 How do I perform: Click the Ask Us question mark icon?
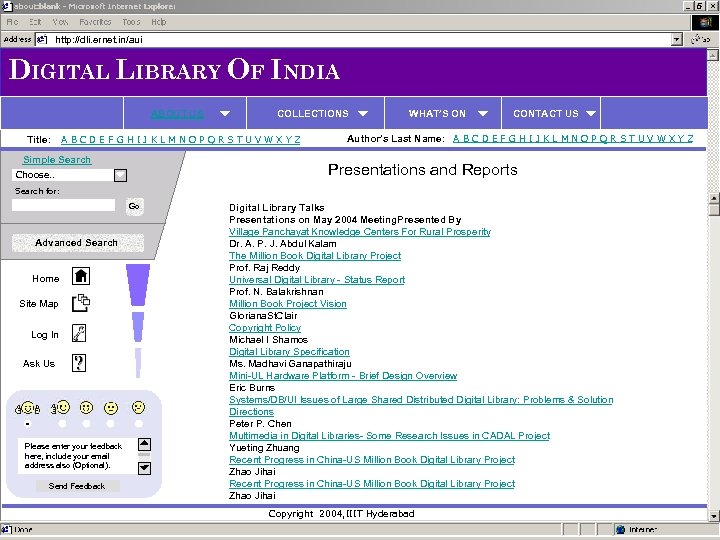(79, 363)
